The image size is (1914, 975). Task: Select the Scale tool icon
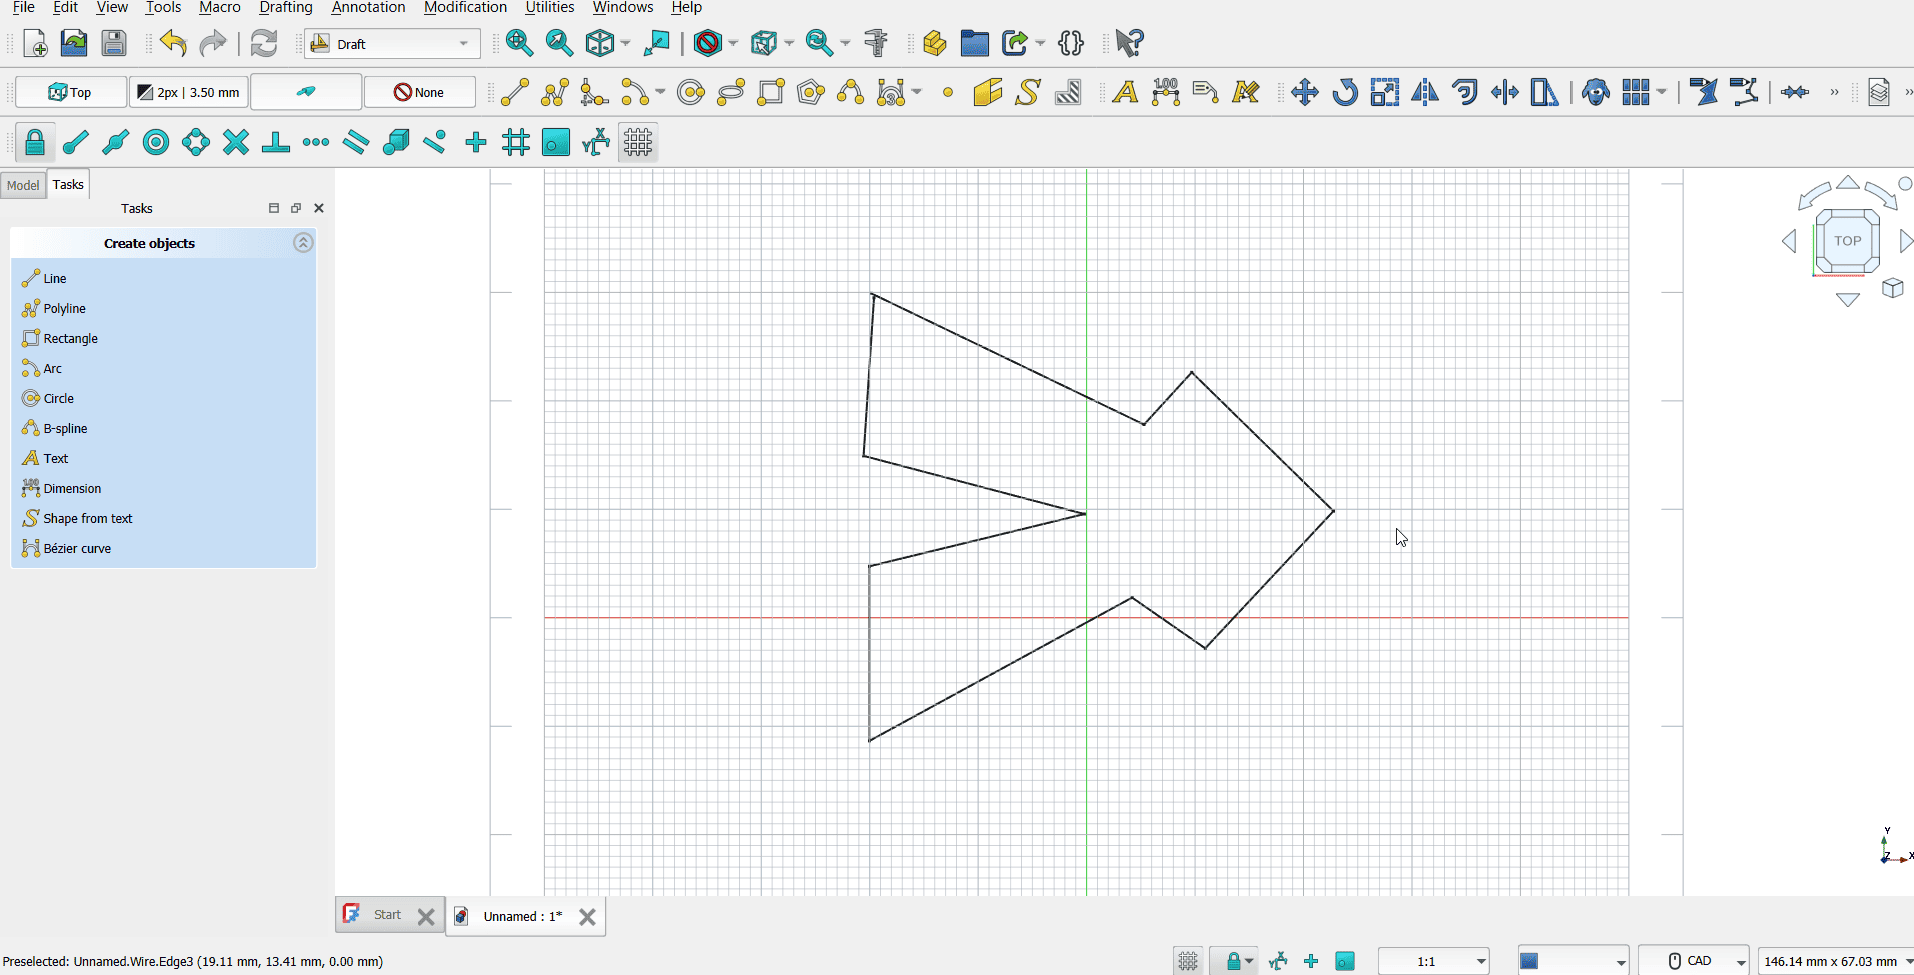(1385, 93)
